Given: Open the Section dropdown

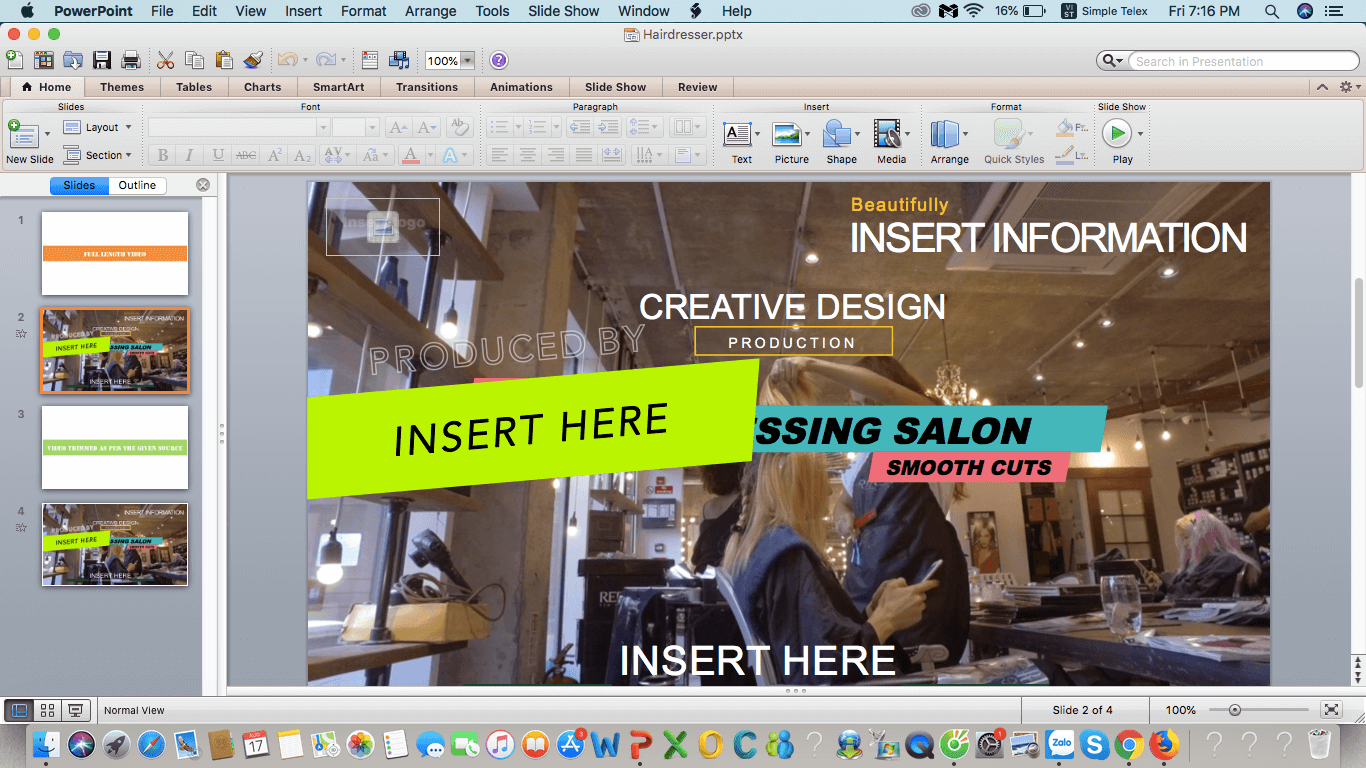Looking at the screenshot, I should 97,155.
